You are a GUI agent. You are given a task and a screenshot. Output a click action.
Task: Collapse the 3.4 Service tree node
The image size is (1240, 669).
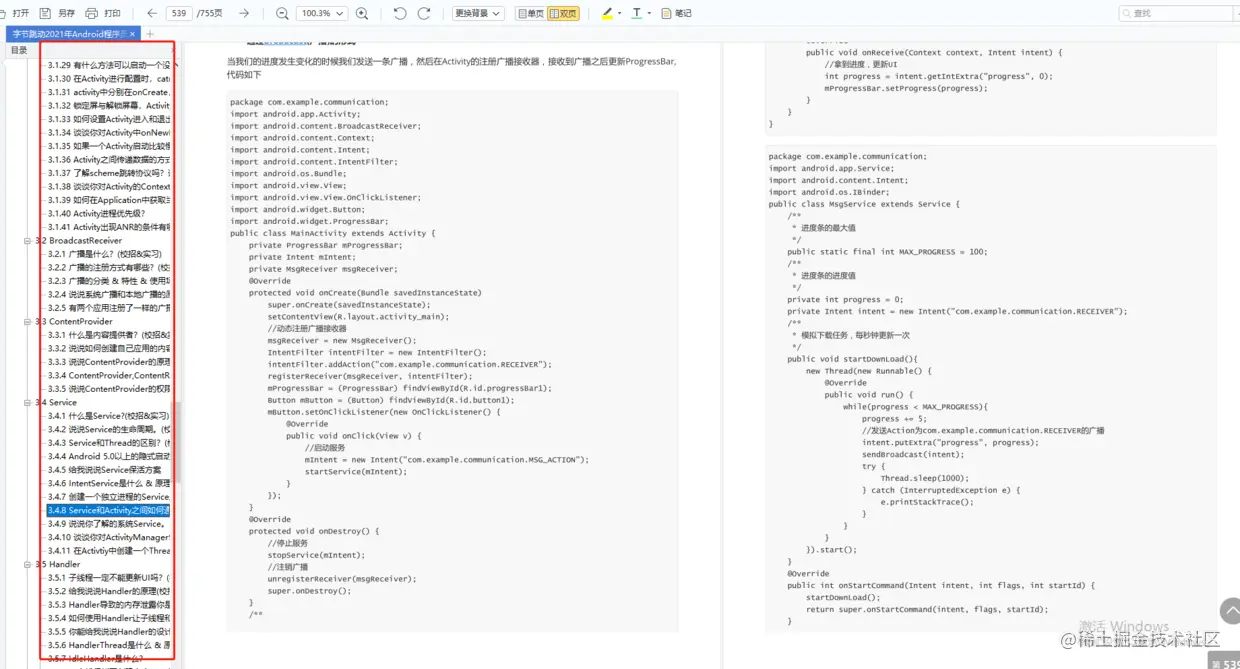coord(28,403)
